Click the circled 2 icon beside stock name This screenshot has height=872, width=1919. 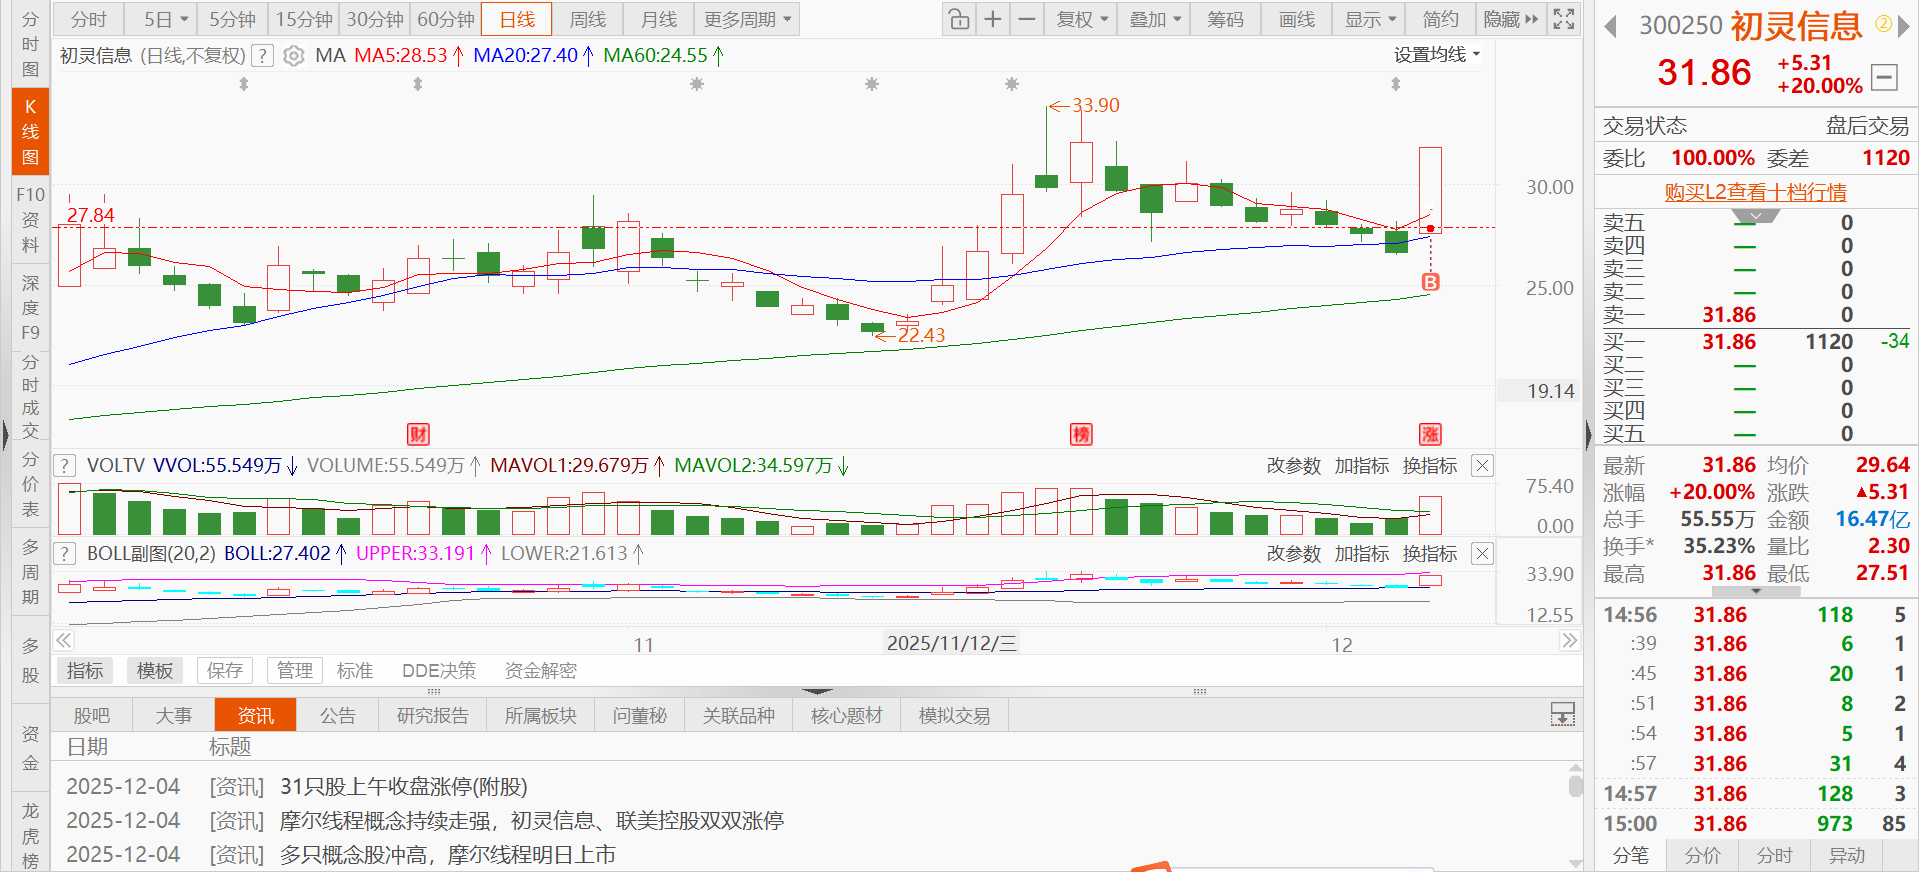tap(1882, 23)
